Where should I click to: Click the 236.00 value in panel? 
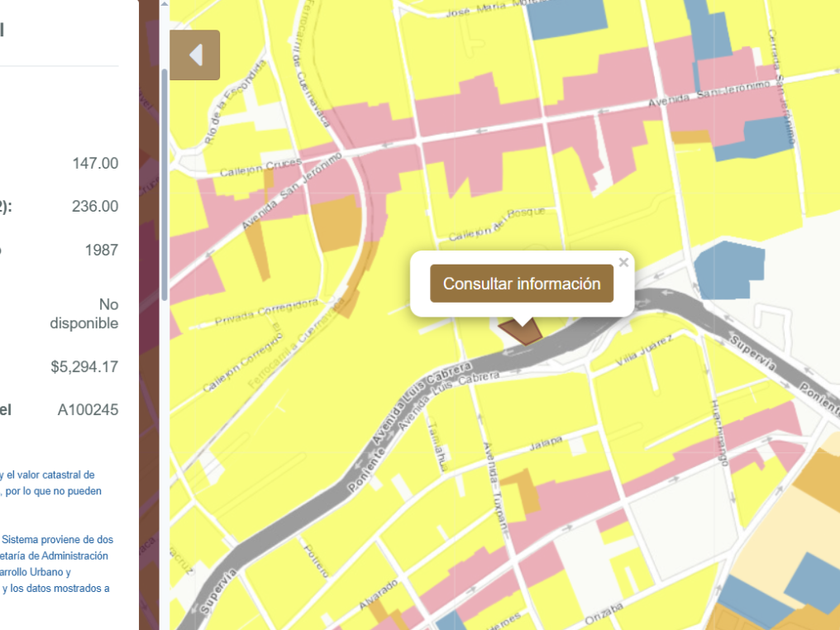click(95, 206)
